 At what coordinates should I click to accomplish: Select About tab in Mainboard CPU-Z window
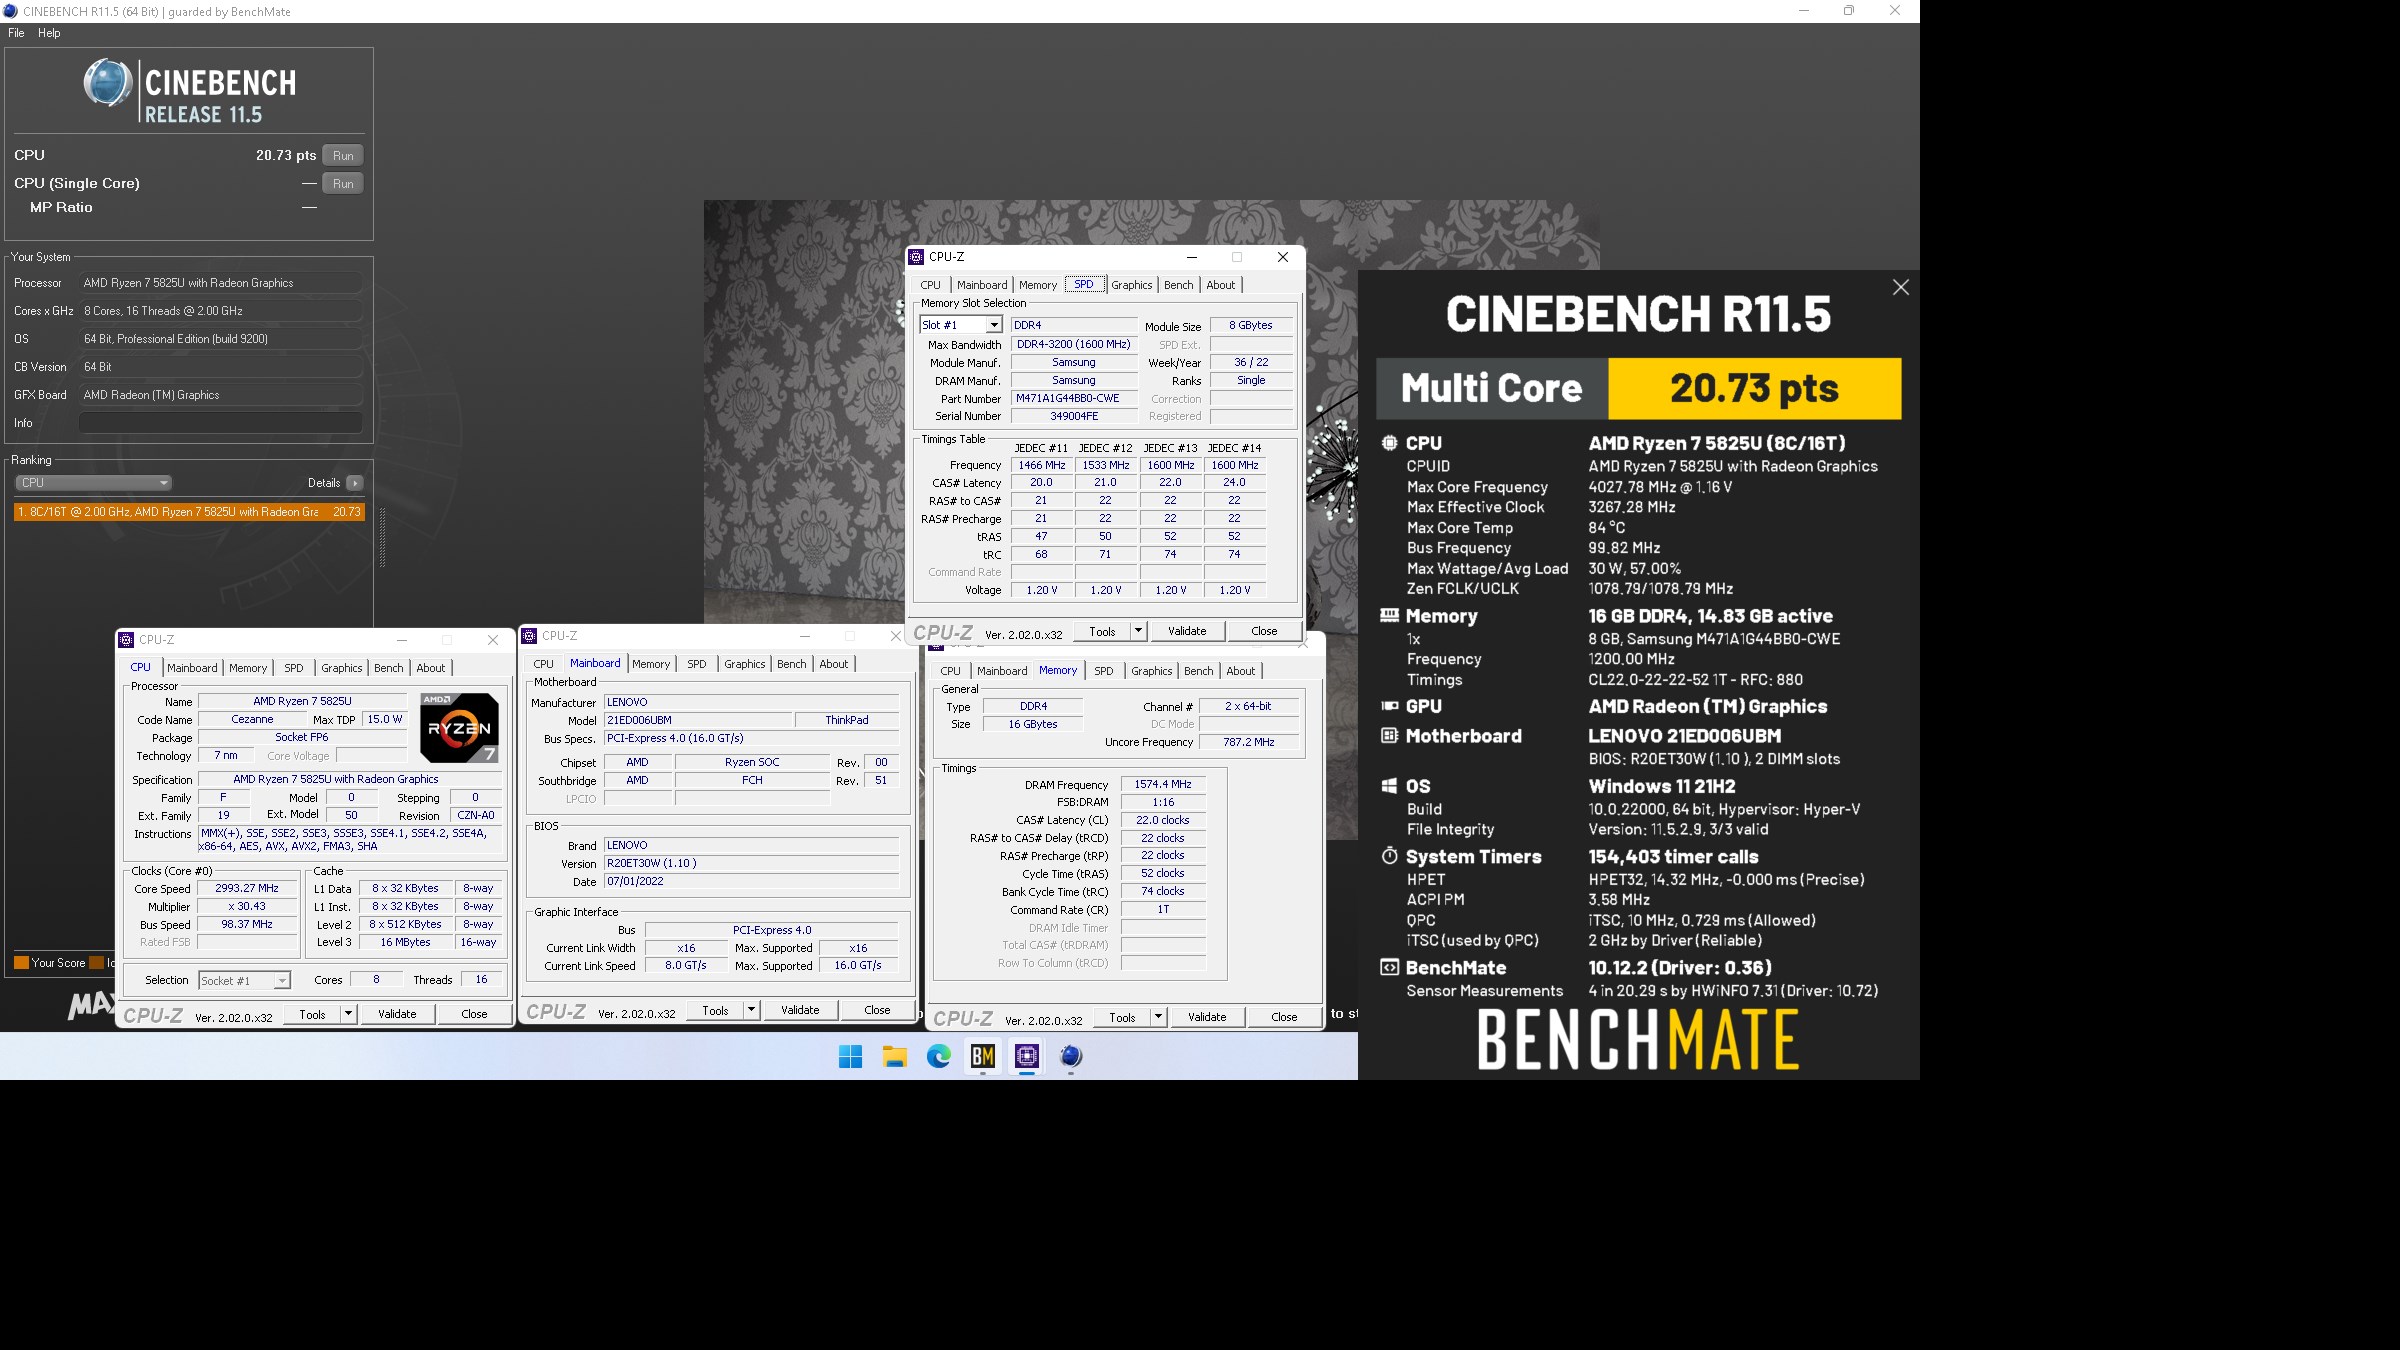coord(834,664)
